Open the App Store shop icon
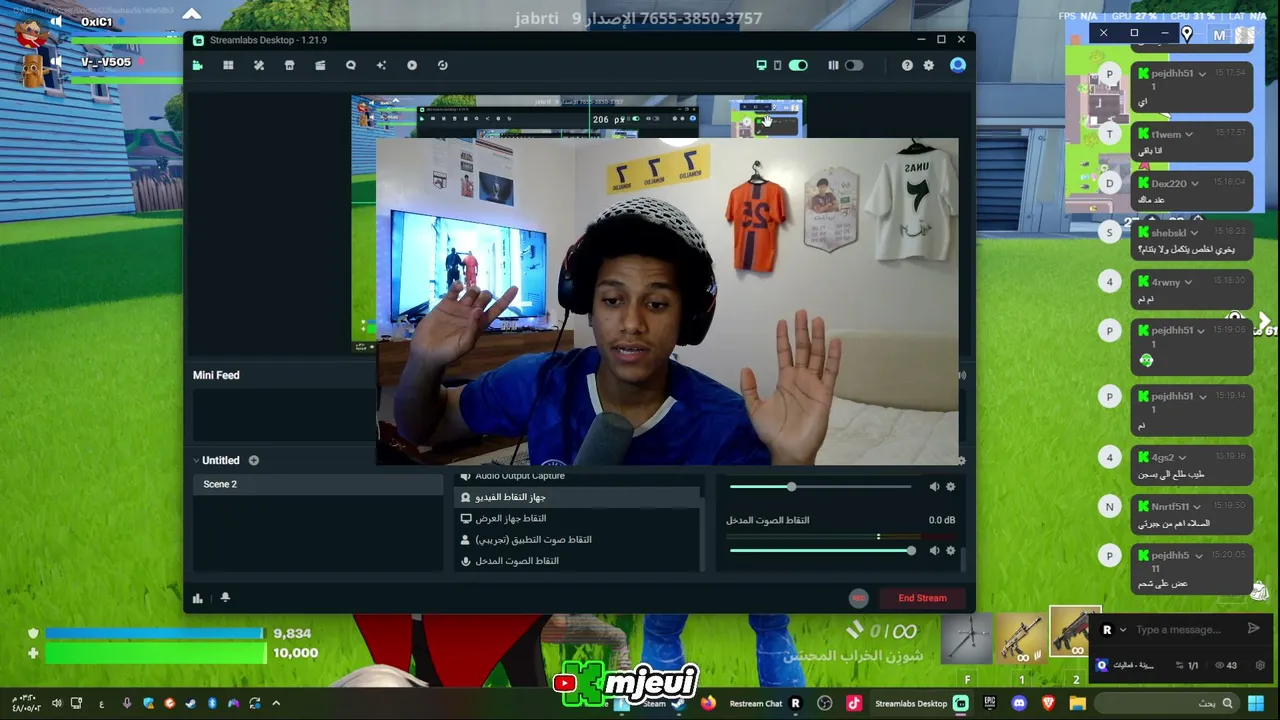The image size is (1280, 720). [x=289, y=65]
